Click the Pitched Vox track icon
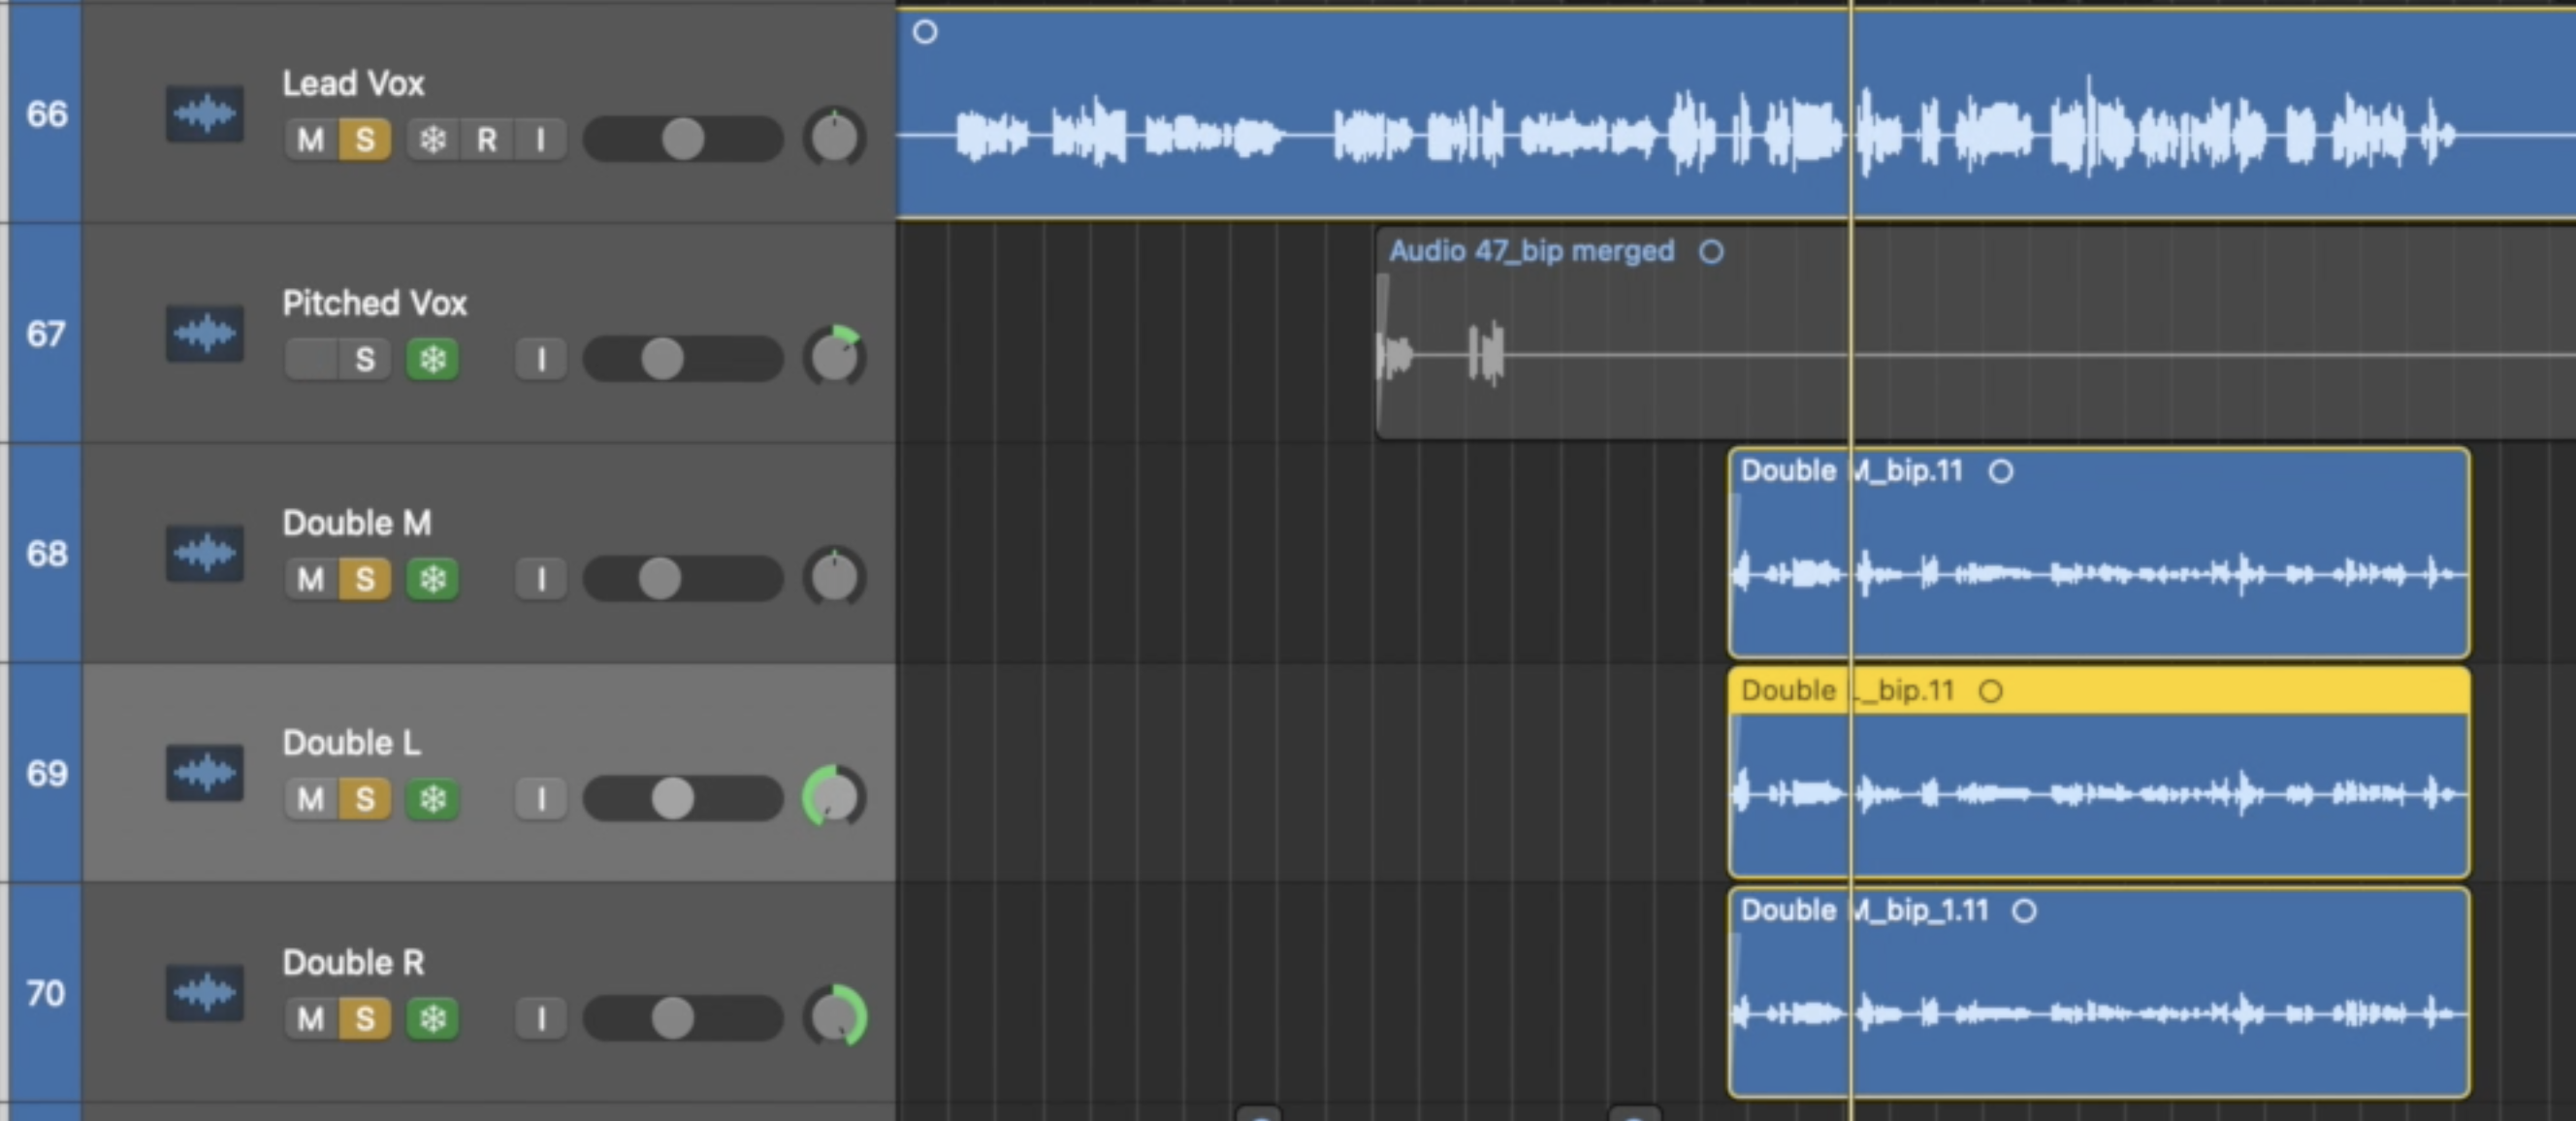The width and height of the screenshot is (2576, 1121). pos(204,334)
